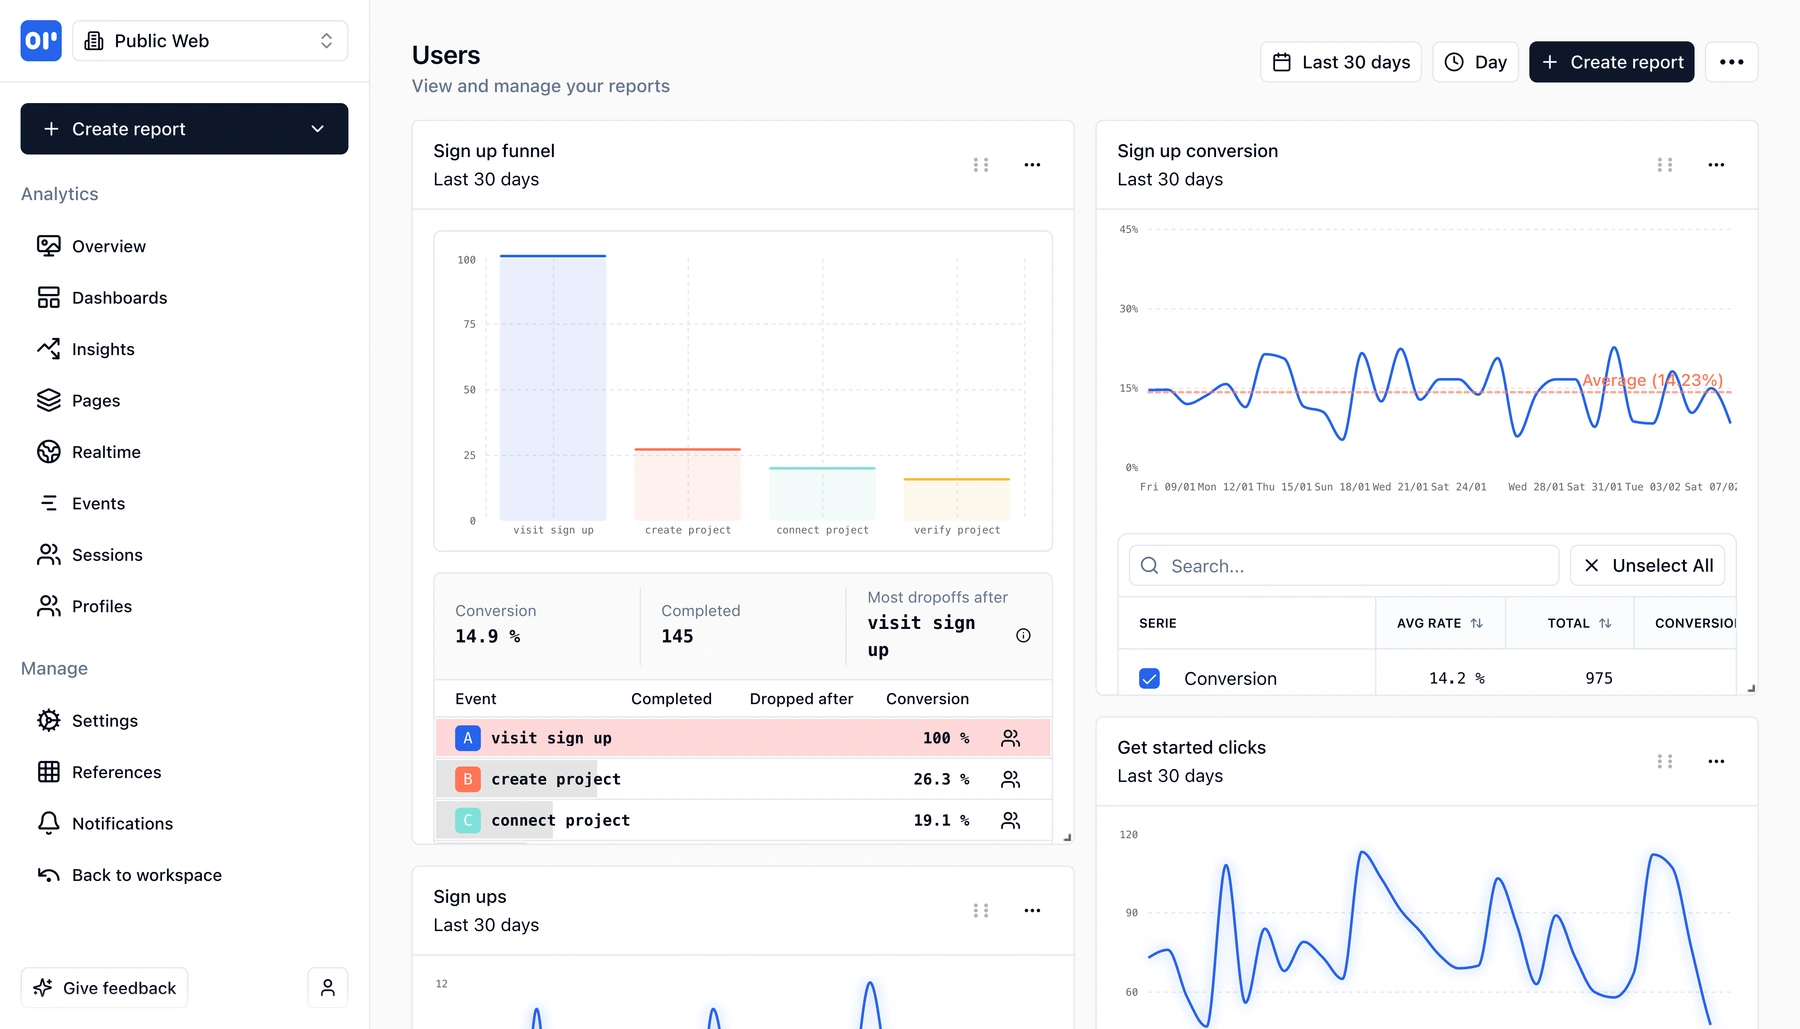Click the Dashboards icon in the sidebar

pyautogui.click(x=49, y=297)
